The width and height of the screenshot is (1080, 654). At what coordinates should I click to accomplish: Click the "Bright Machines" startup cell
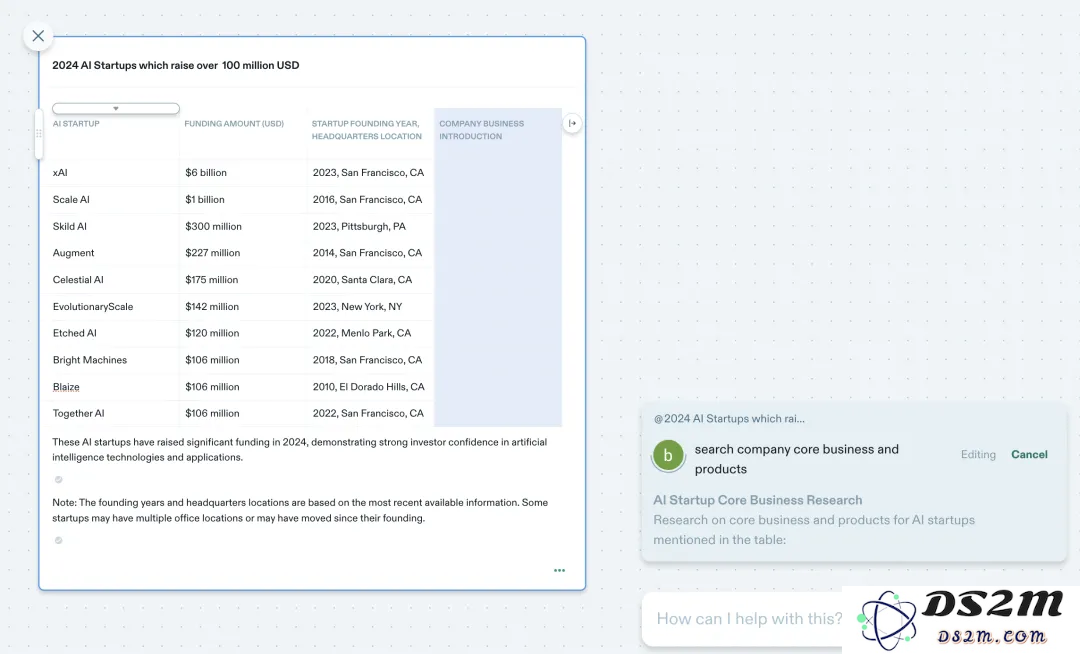point(90,360)
